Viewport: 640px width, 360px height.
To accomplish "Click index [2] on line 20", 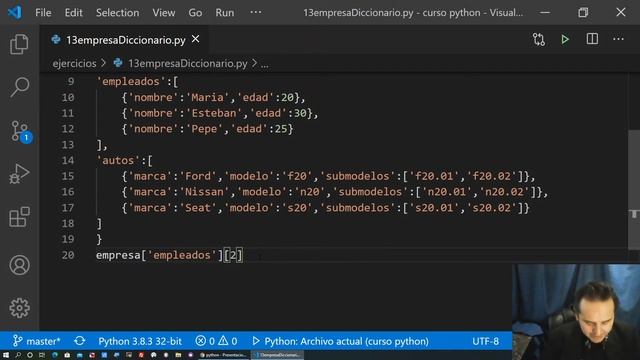I will click(233, 256).
